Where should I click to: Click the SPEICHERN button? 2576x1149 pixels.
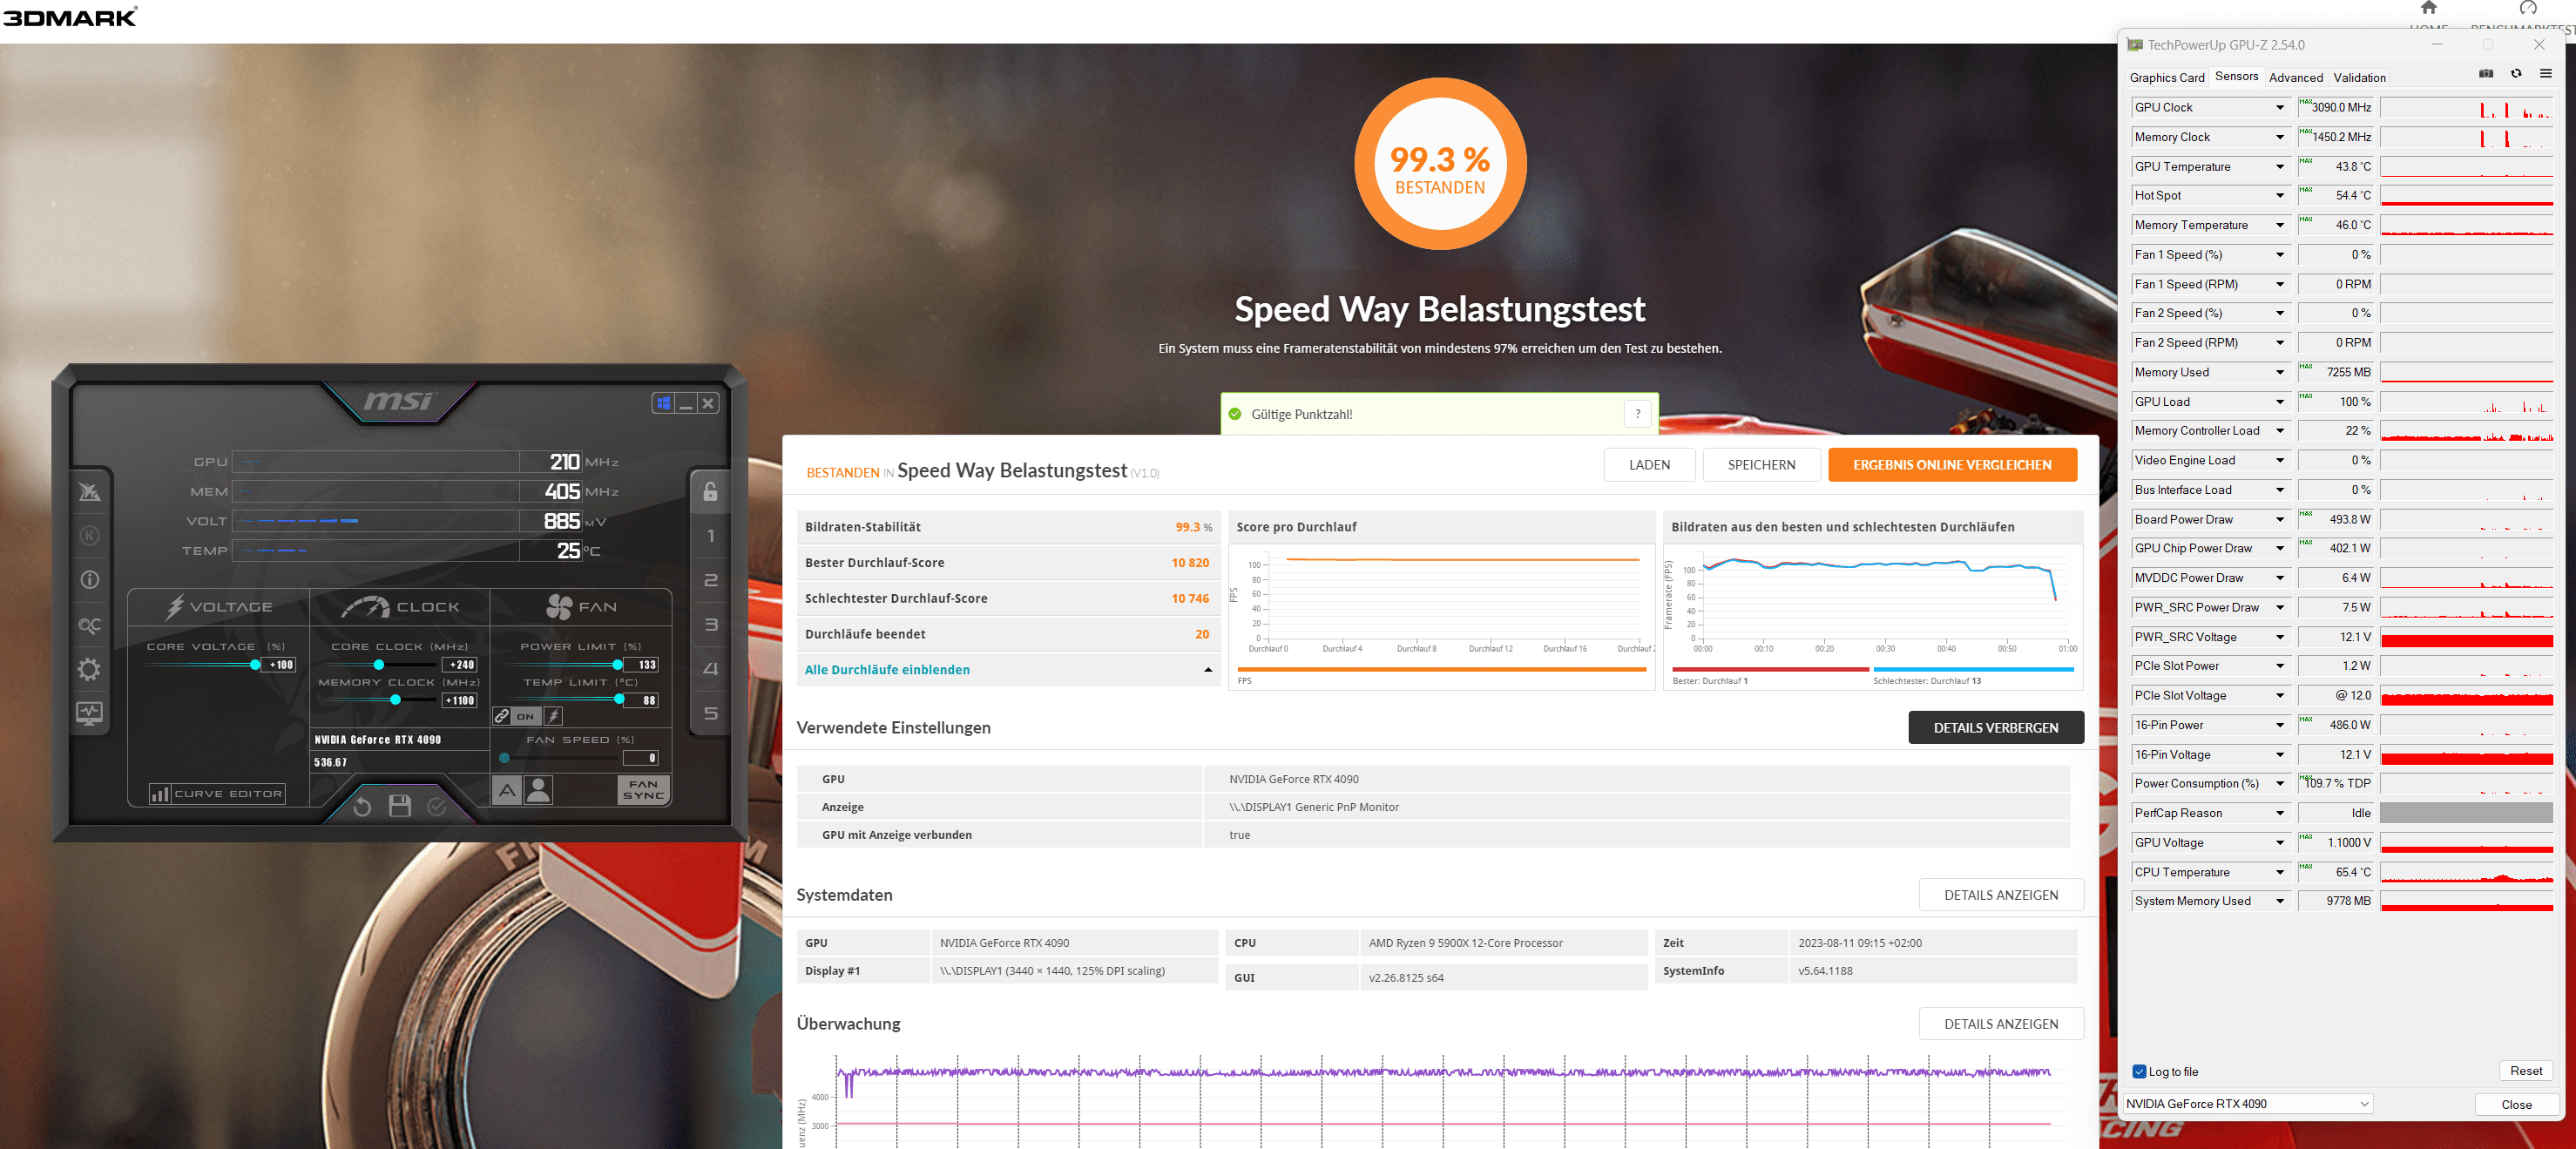pos(1761,465)
